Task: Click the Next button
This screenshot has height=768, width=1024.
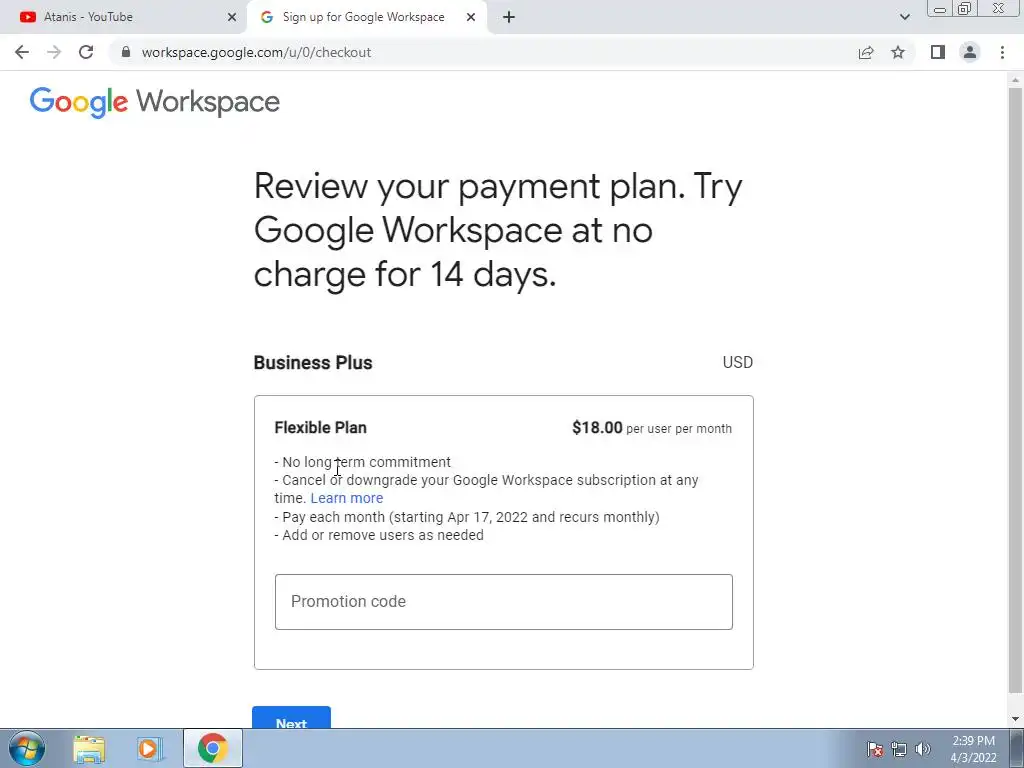Action: pyautogui.click(x=291, y=717)
